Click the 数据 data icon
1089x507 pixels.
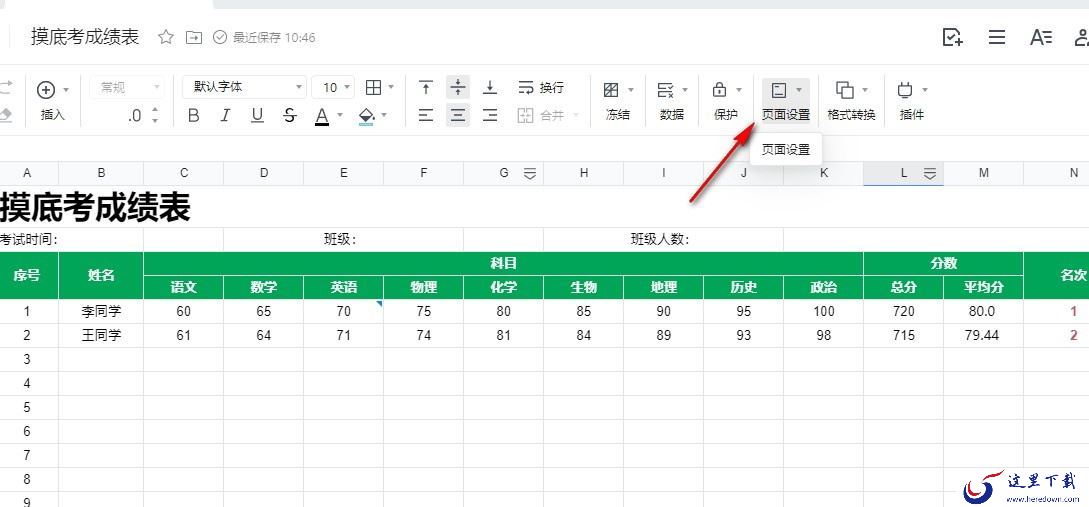(665, 90)
